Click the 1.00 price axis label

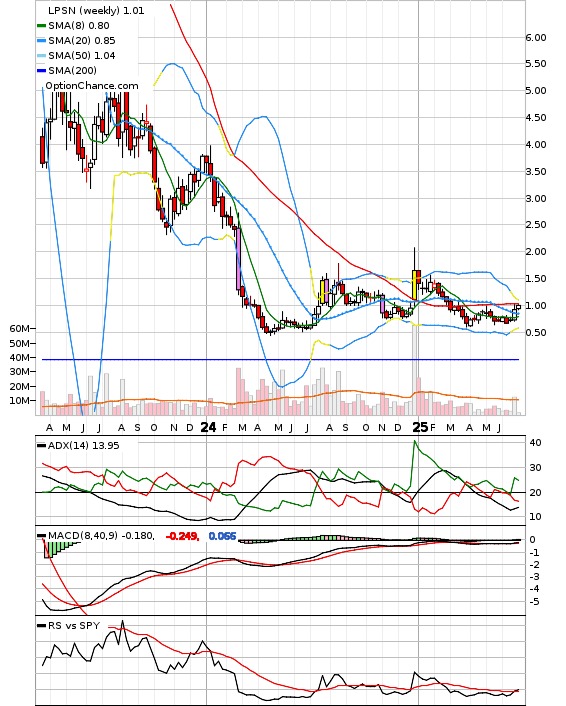[x=536, y=305]
